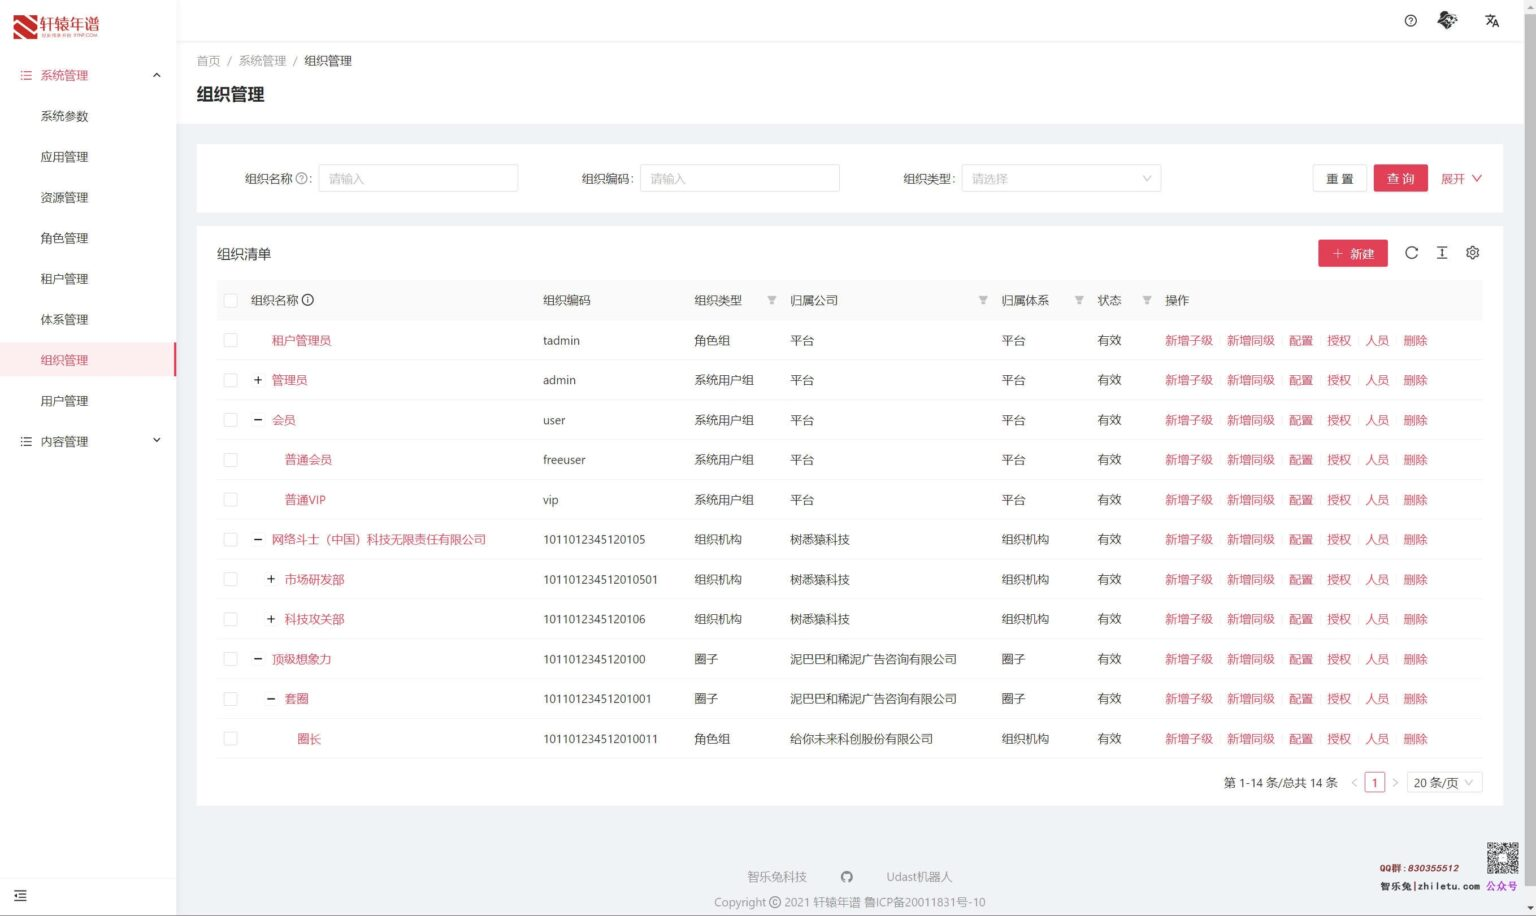Click 人员 for the 管理员 row

click(x=1377, y=380)
